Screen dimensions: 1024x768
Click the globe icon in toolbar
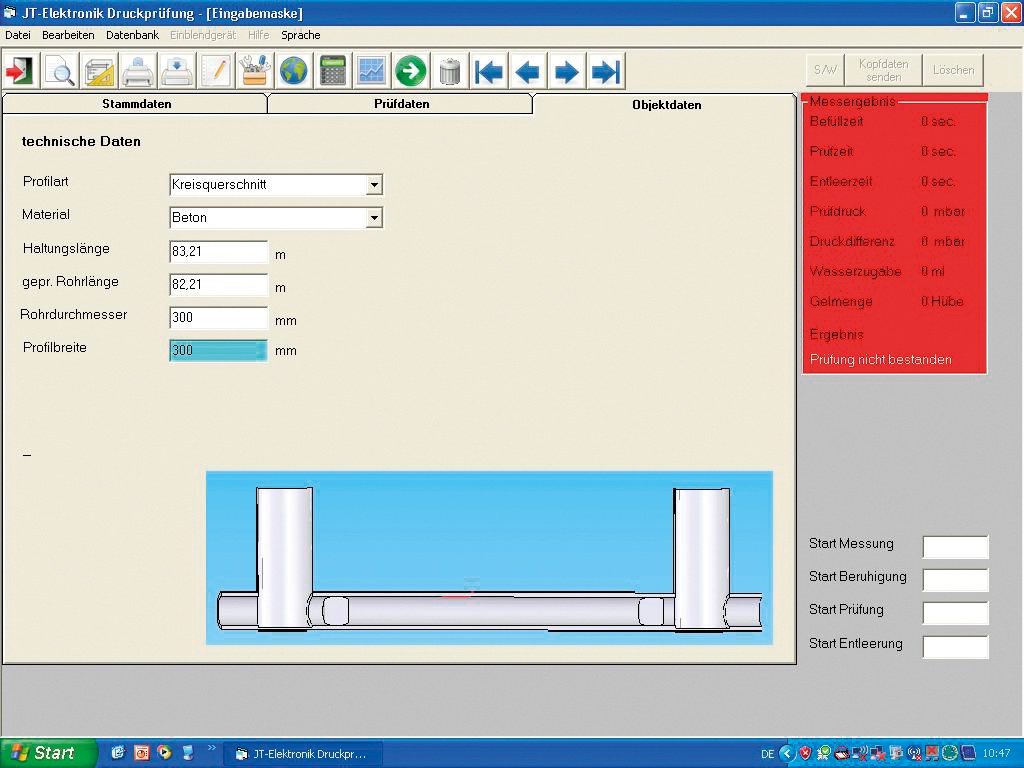(x=294, y=71)
